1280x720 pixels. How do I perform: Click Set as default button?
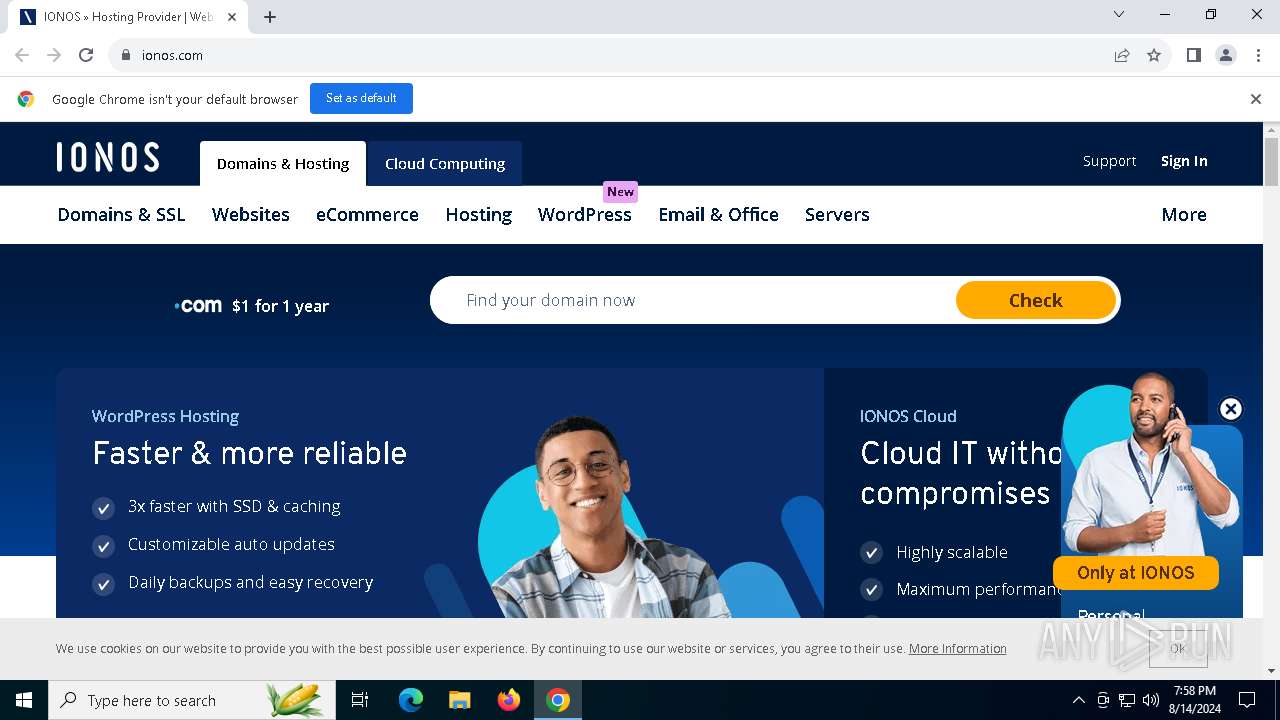point(361,98)
